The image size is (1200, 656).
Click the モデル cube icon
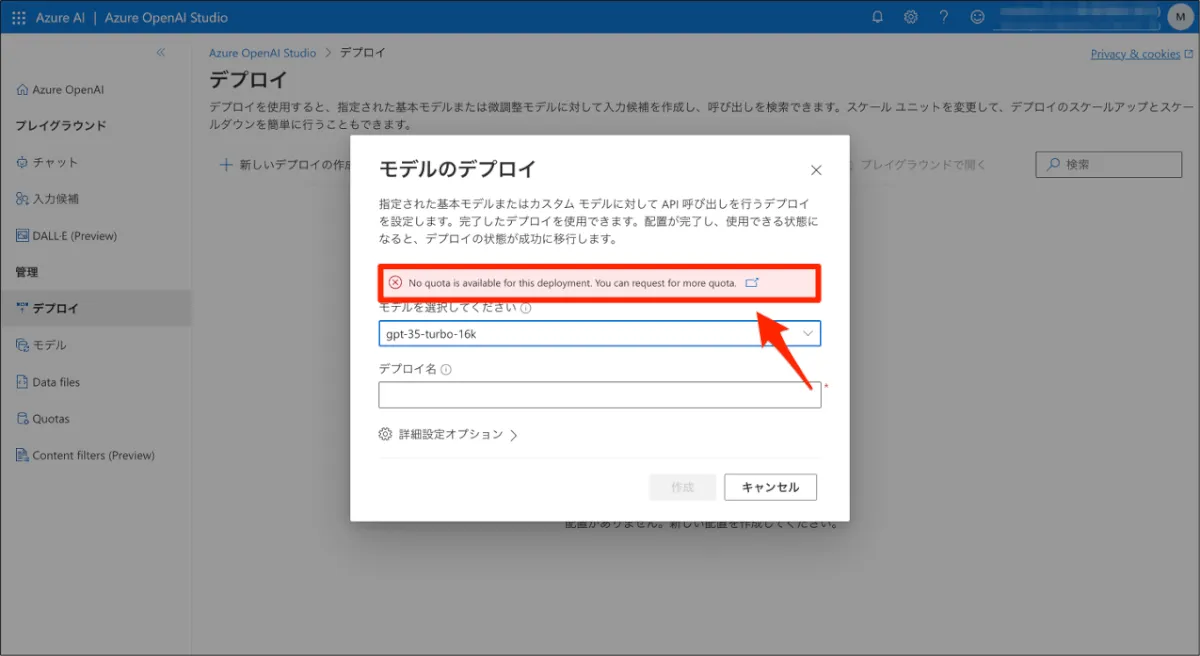pyautogui.click(x=22, y=345)
